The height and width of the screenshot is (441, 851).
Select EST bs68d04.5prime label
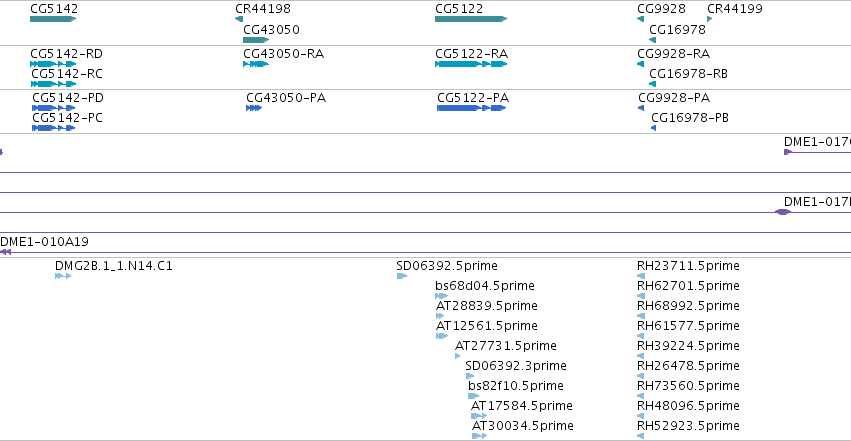(485, 286)
